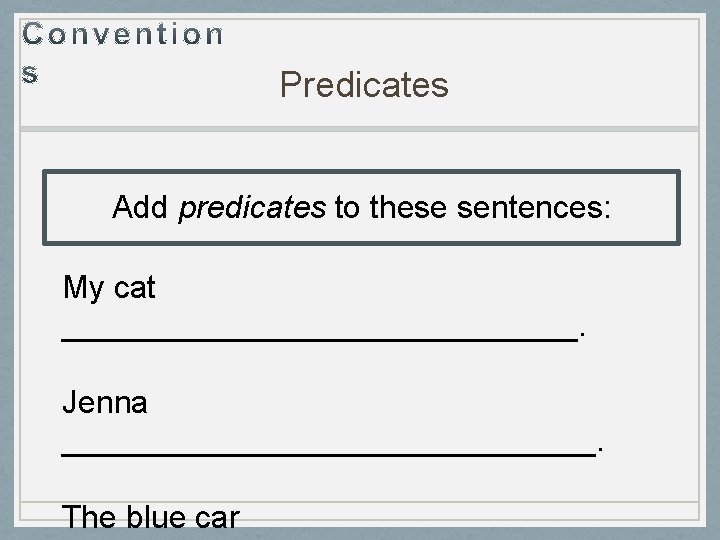Click the blank line below "Jenna"
Viewport: 720px width, 540px height.
pyautogui.click(x=328, y=453)
